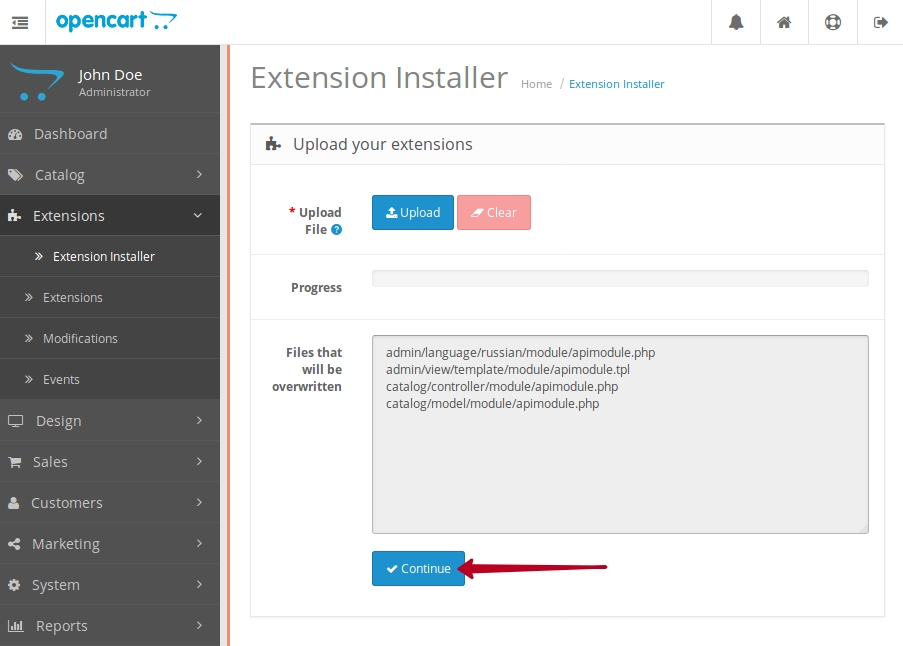Click the Continue button
The image size is (903, 646).
point(418,569)
